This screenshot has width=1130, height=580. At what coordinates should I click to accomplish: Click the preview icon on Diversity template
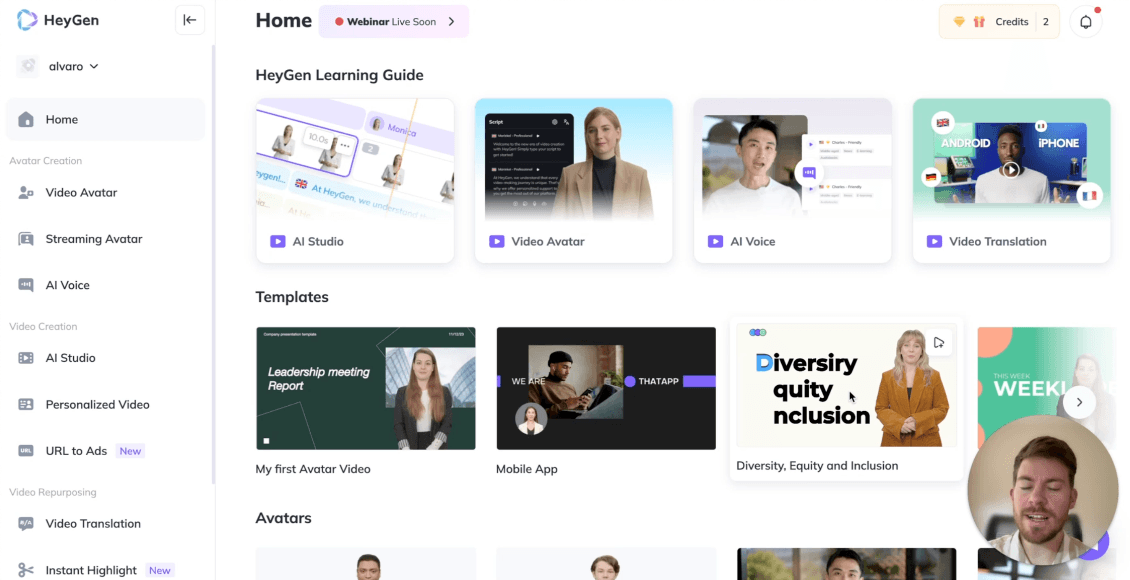pos(938,342)
